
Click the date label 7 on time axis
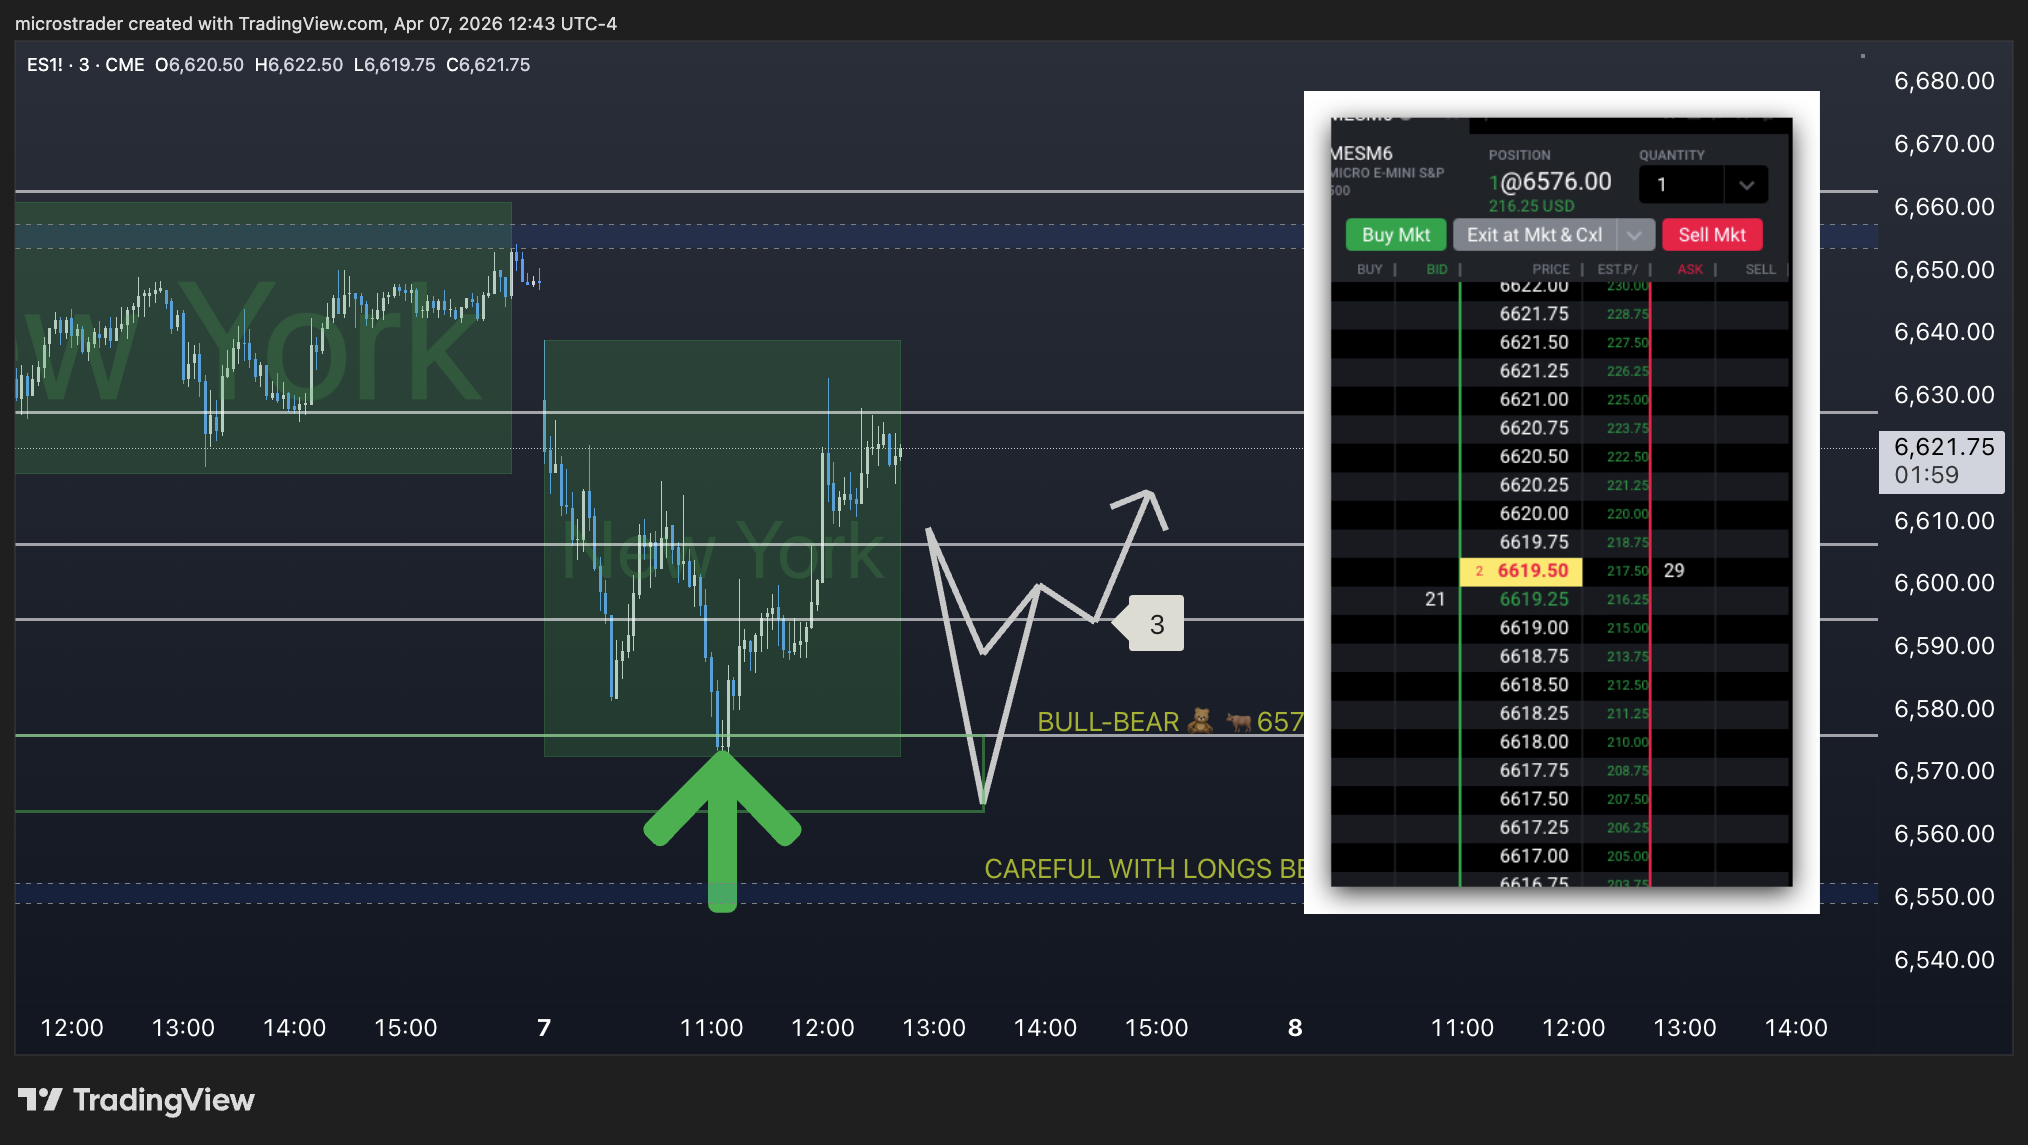[x=544, y=1028]
